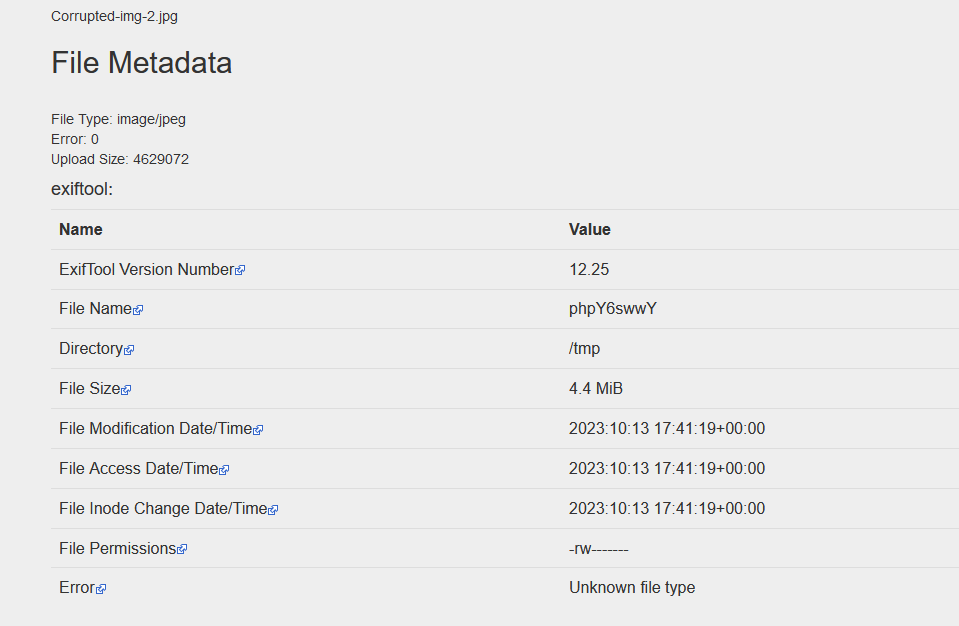Click the File Metadata heading
The height and width of the screenshot is (626, 959).
point(141,63)
